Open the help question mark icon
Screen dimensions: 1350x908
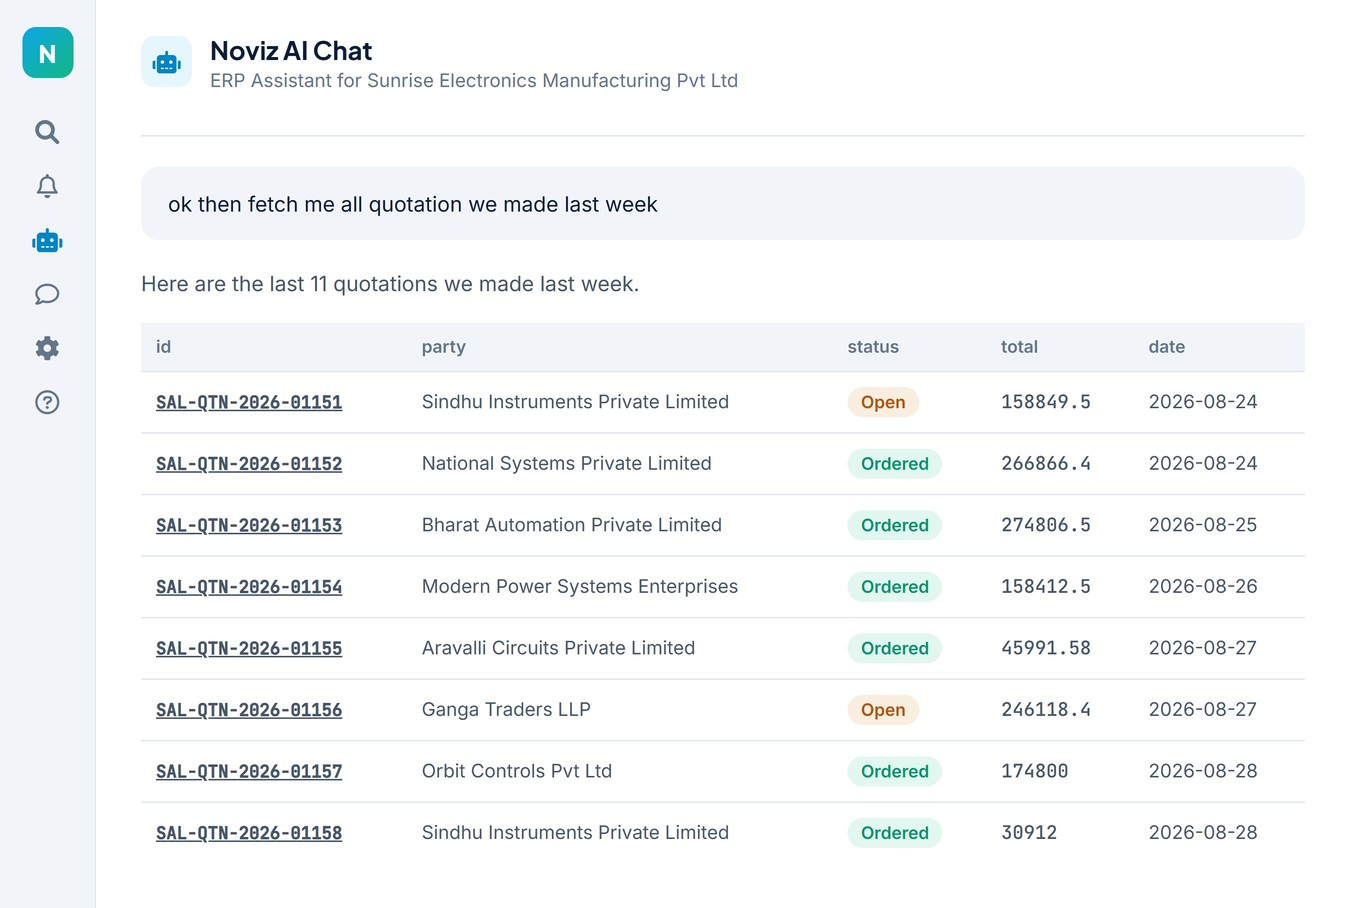tap(47, 402)
